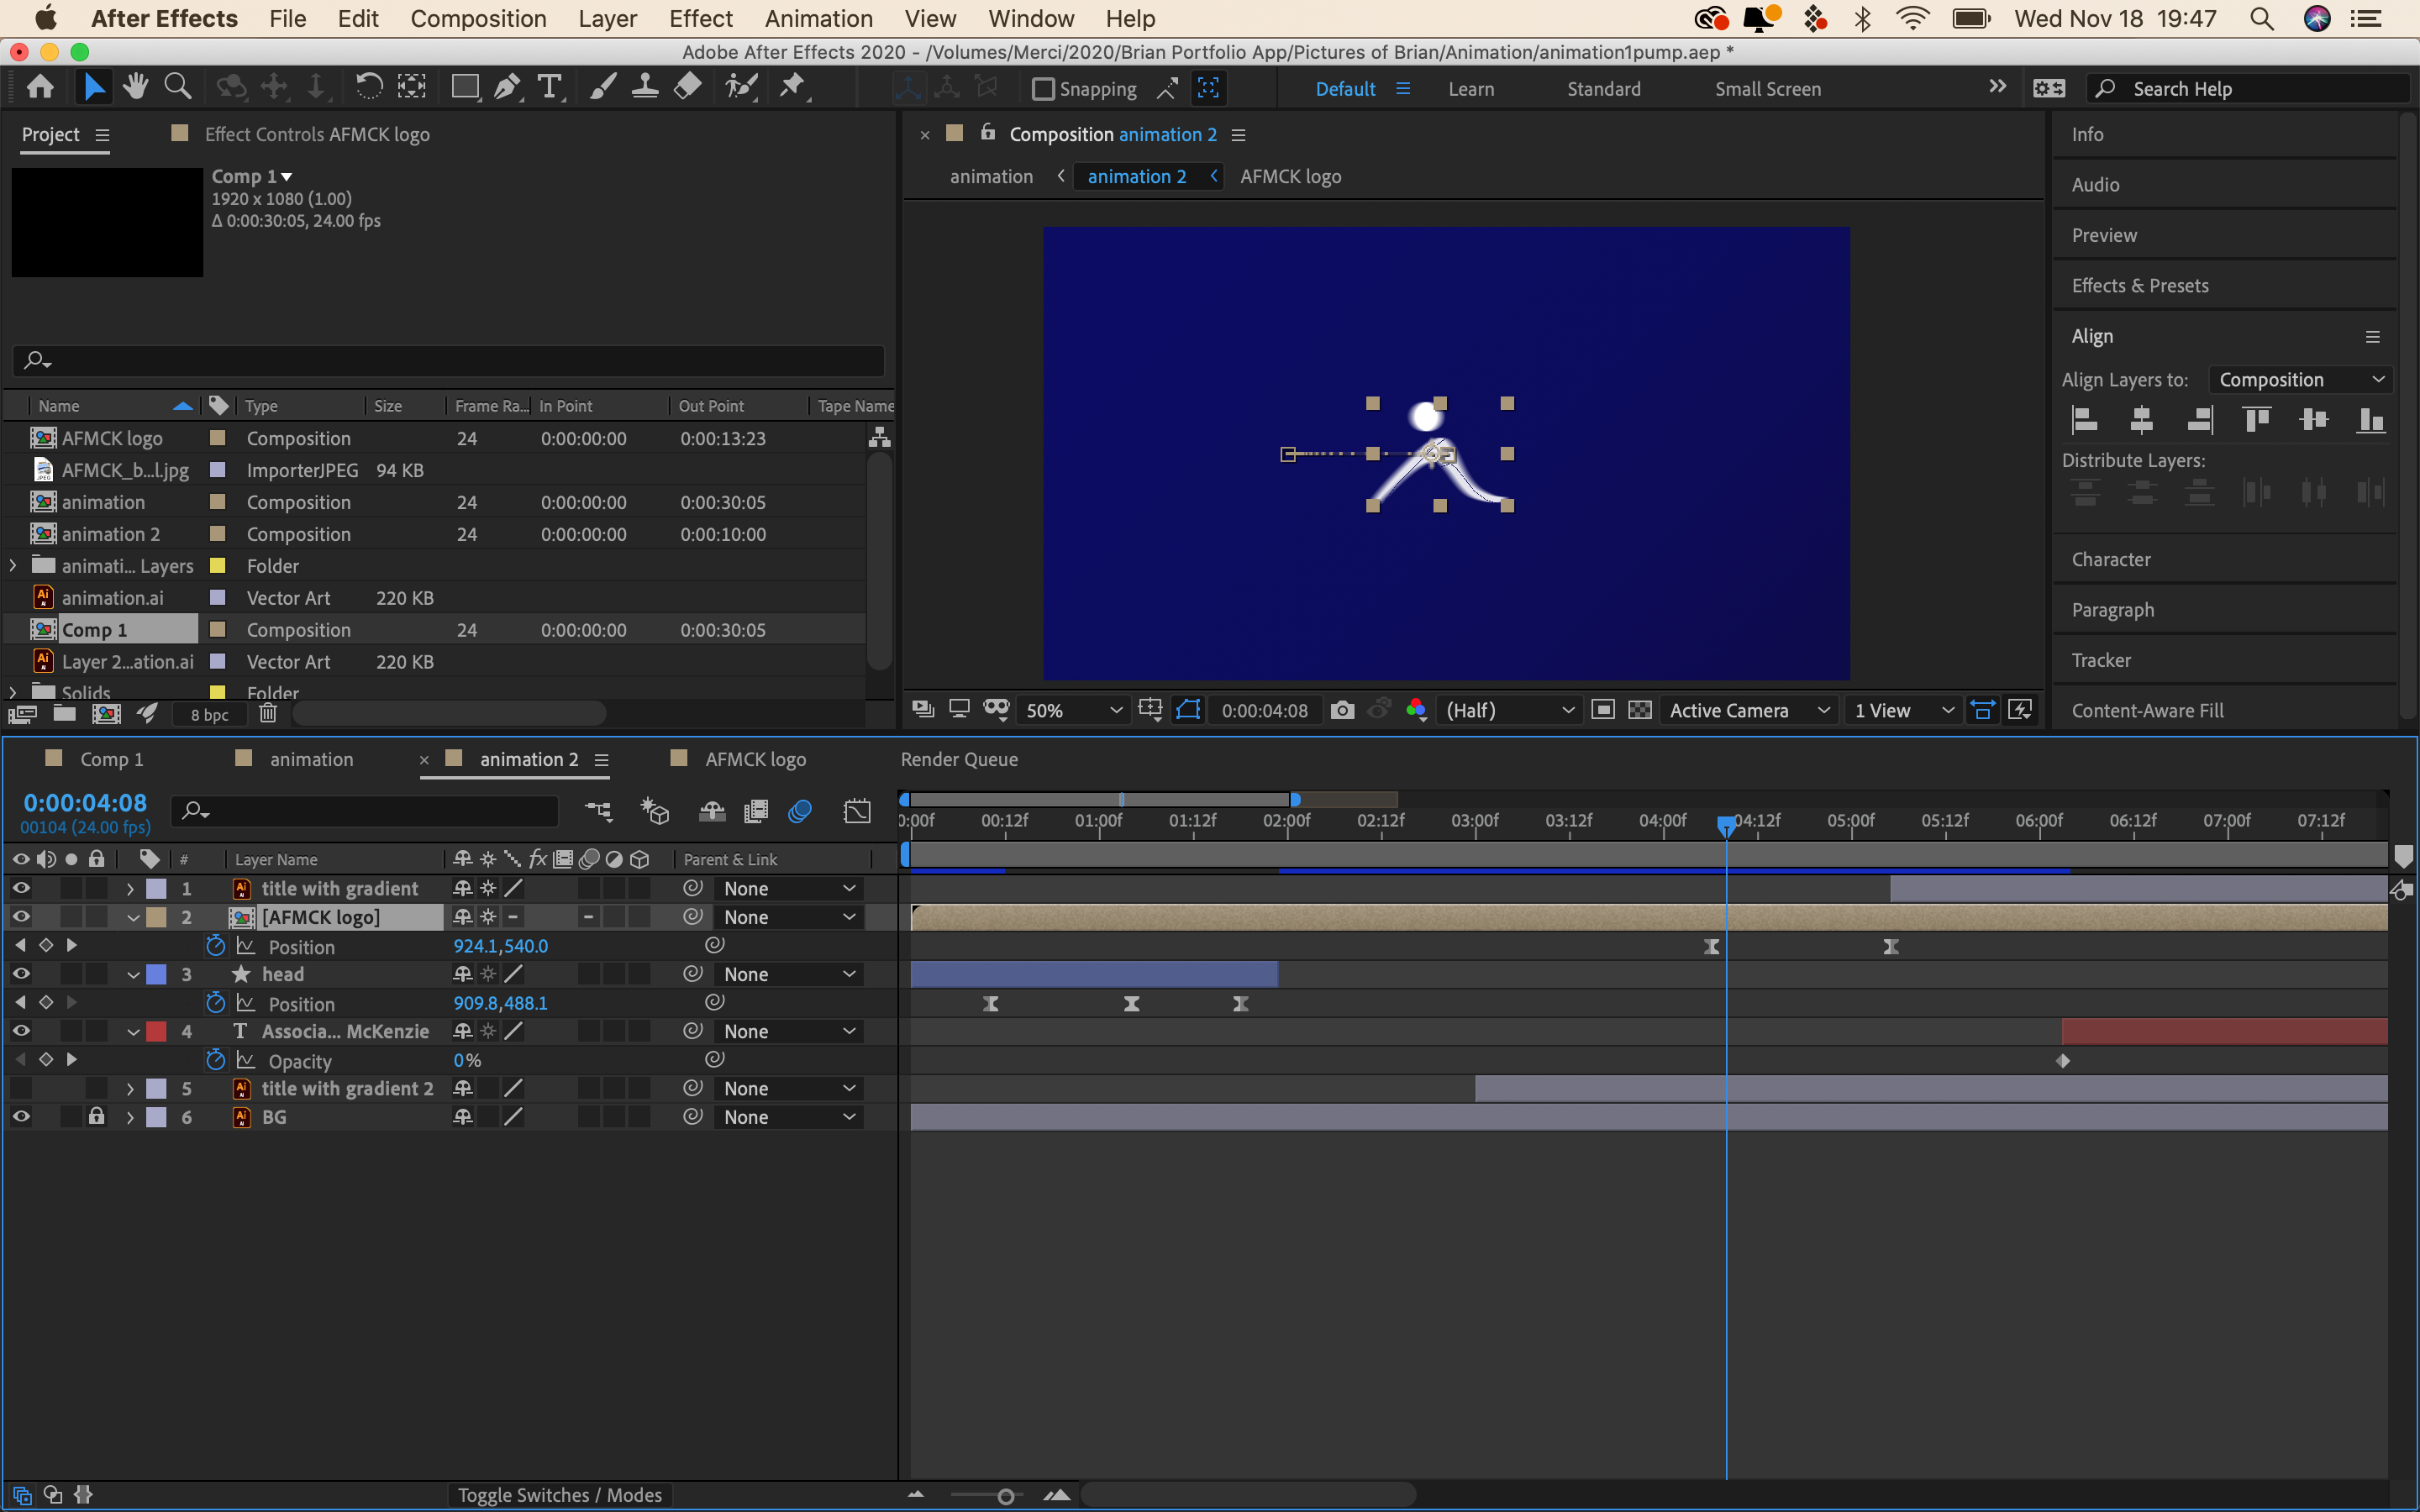The image size is (2420, 1512).
Task: Hide the head layer
Action: click(x=21, y=973)
